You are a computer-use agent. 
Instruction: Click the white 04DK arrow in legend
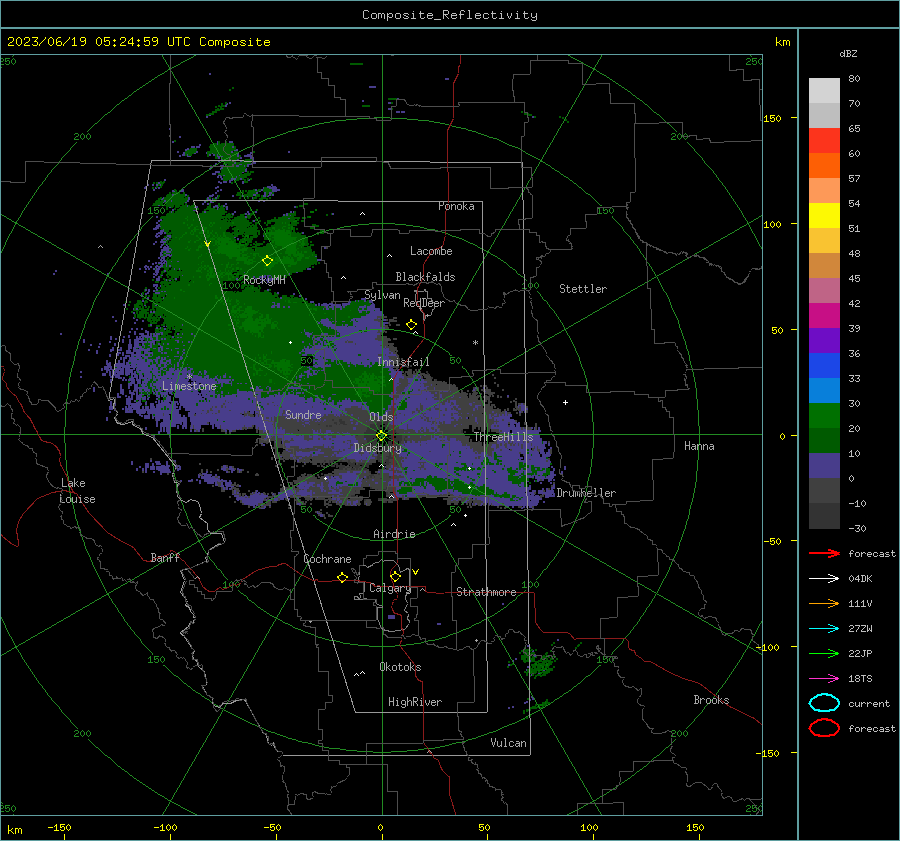click(824, 578)
